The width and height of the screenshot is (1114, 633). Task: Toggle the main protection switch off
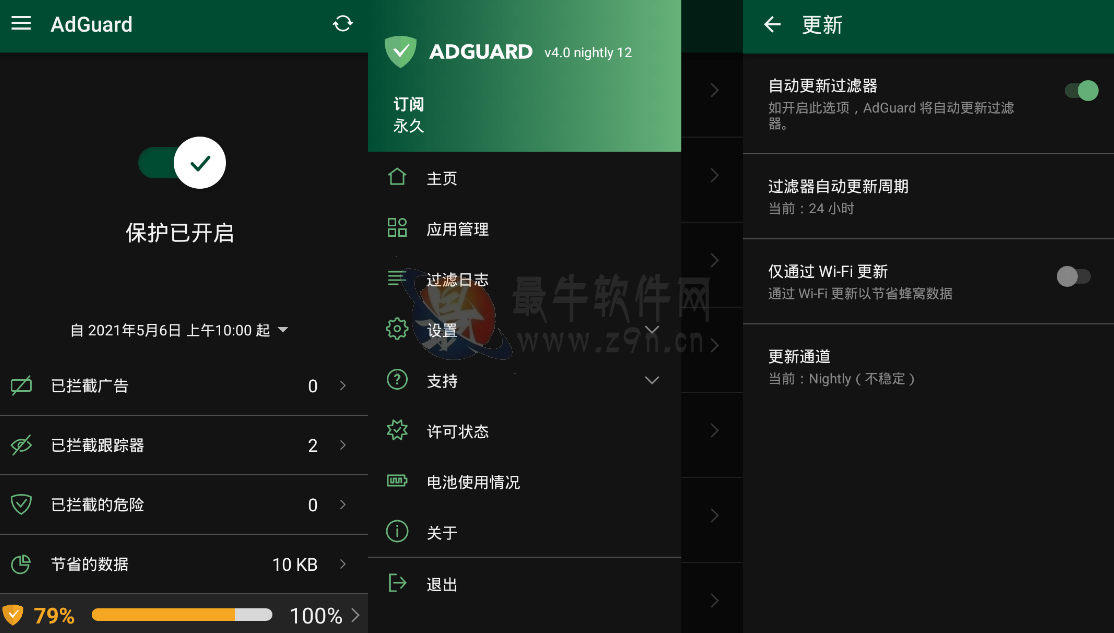click(182, 163)
